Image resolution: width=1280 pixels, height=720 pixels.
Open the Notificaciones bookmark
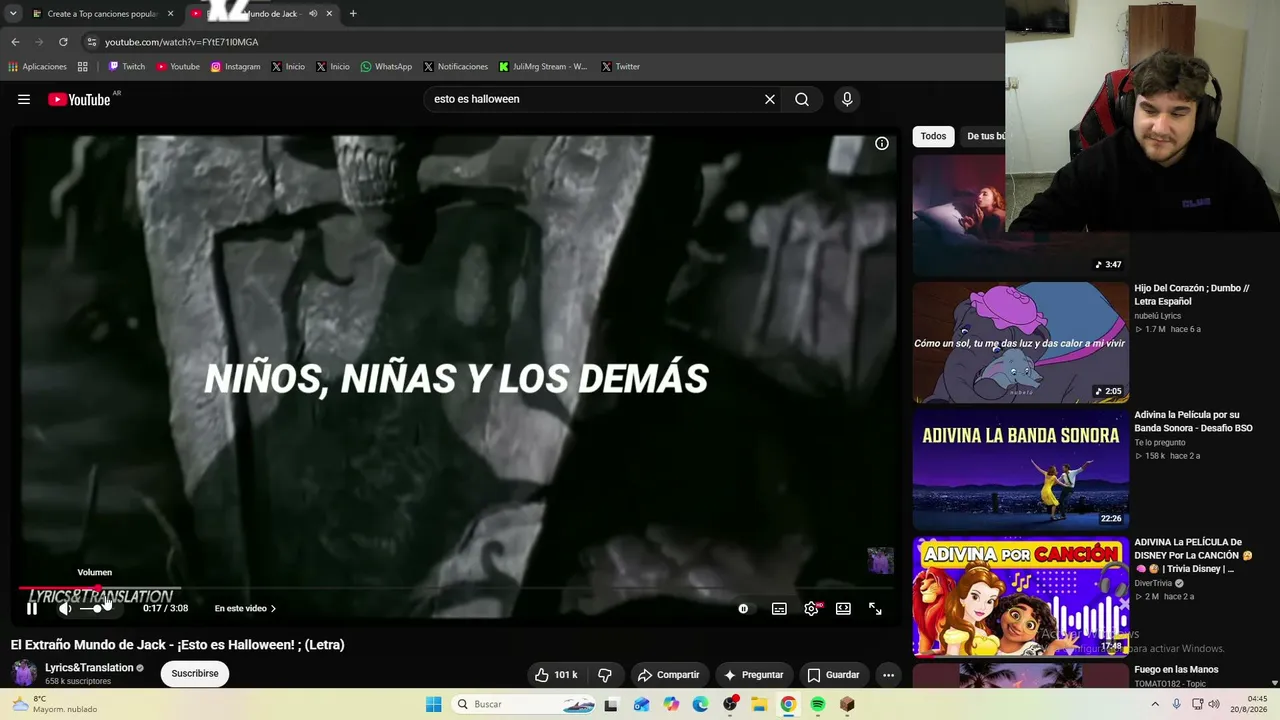click(x=455, y=67)
